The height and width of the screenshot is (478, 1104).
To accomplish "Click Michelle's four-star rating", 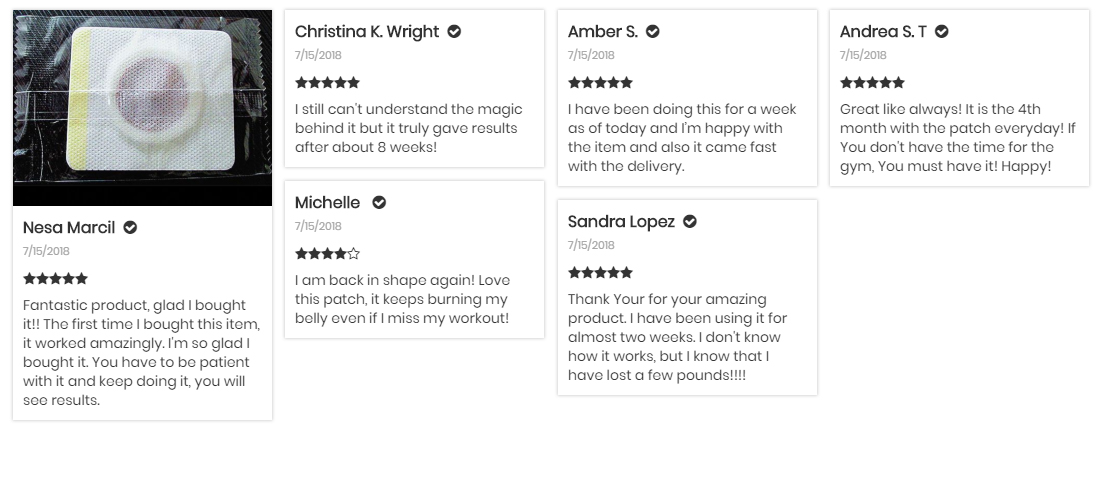I will point(327,254).
